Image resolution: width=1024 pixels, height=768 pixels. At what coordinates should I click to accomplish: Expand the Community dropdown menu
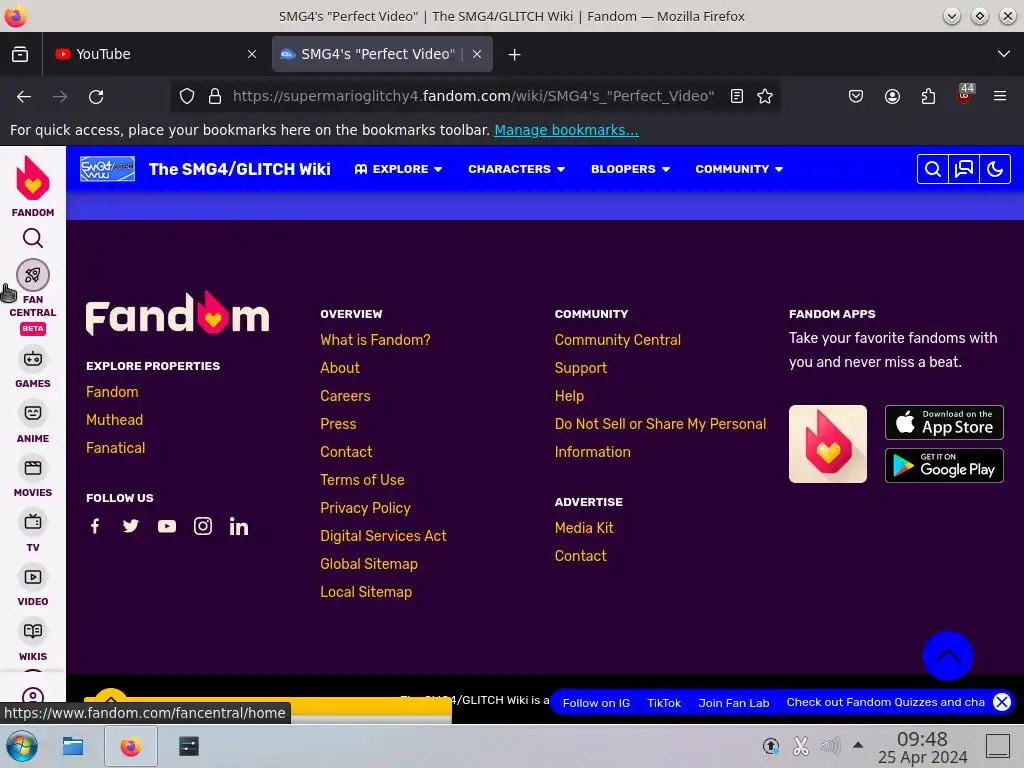click(739, 169)
